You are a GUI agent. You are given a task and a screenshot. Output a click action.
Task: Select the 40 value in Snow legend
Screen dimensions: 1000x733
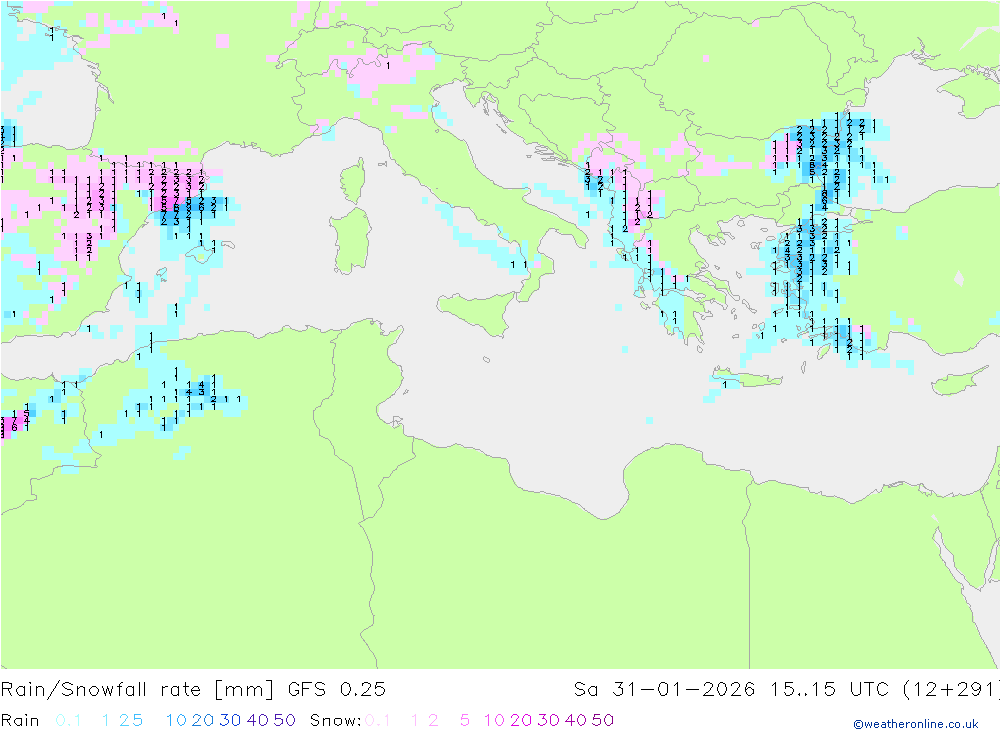(576, 720)
